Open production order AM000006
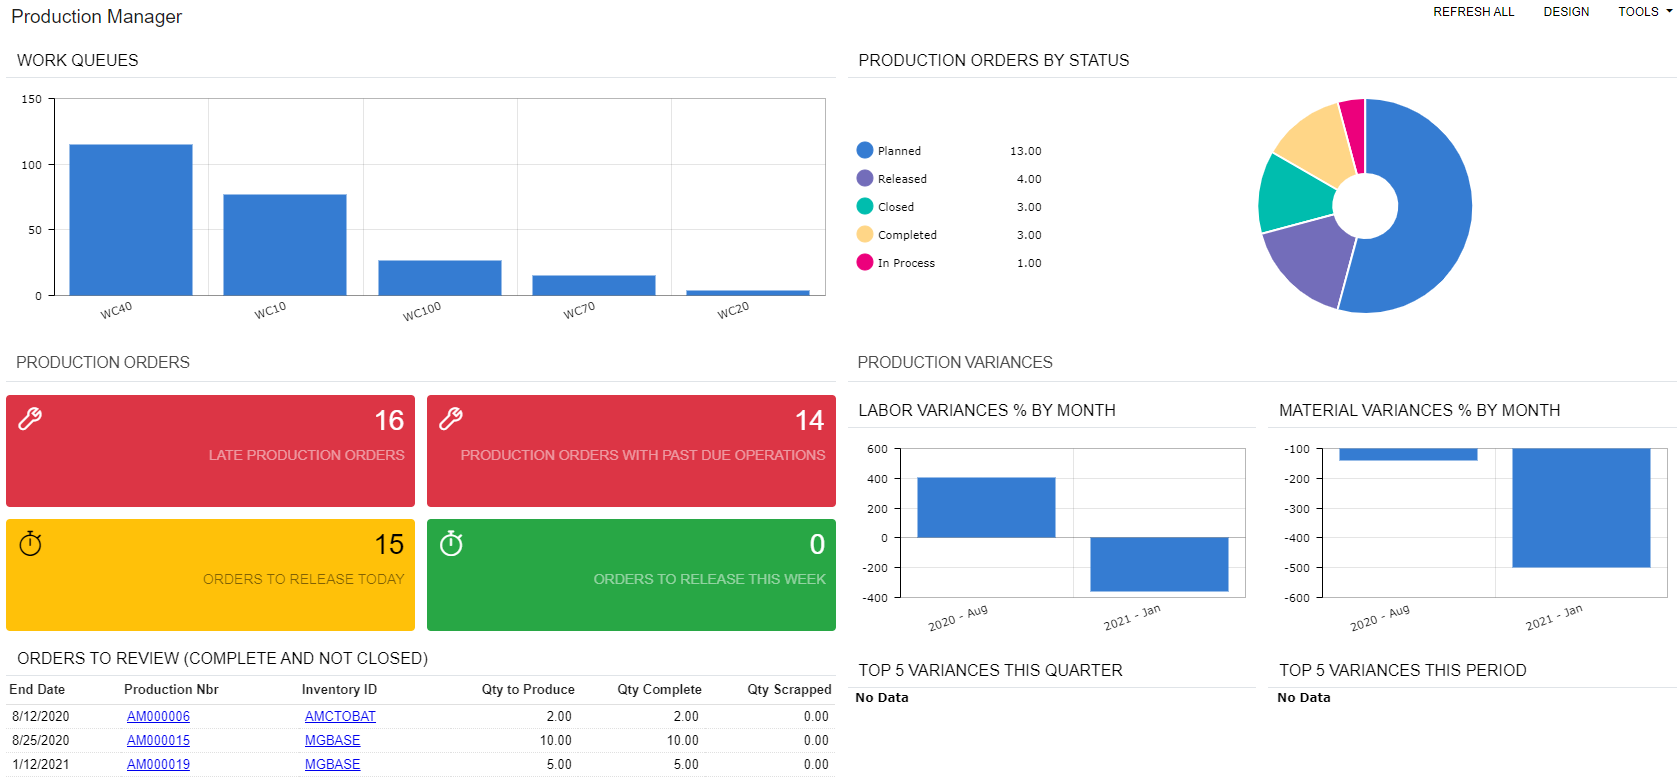 pyautogui.click(x=158, y=716)
